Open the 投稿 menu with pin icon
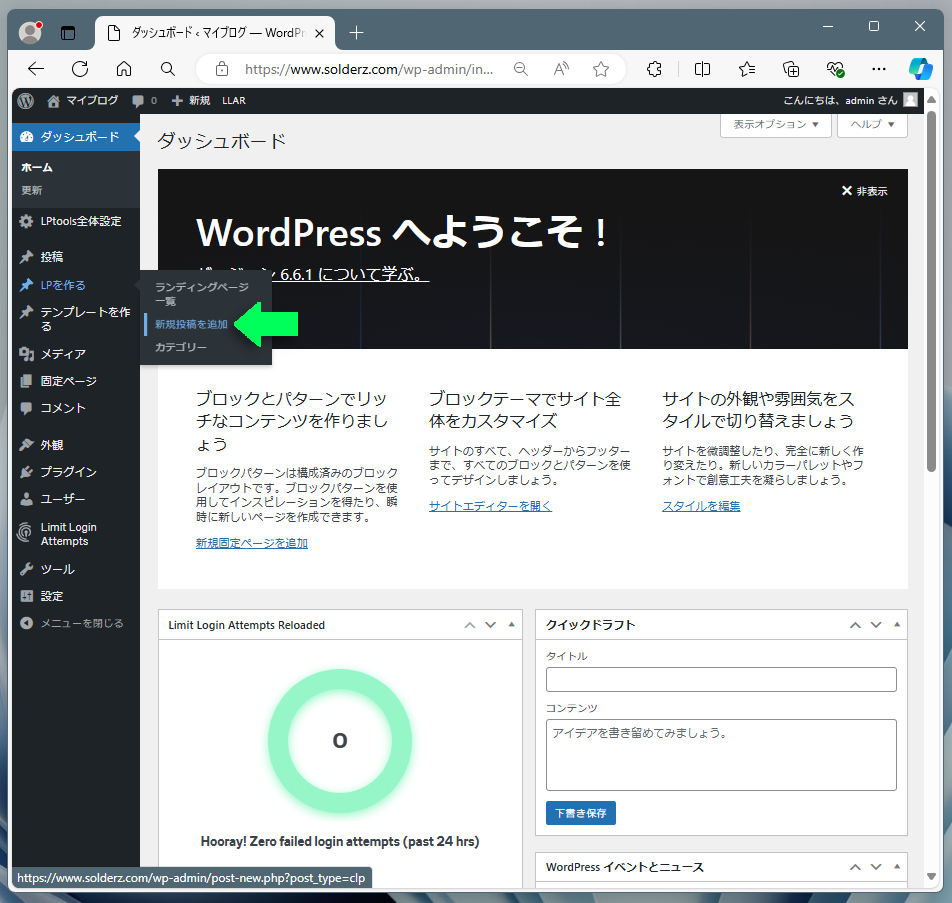952x903 pixels. [76, 257]
